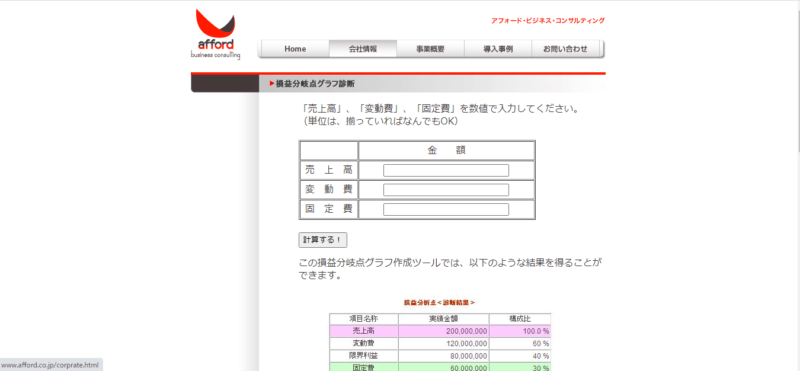Click the アフォード・ビジネス・コンサルティング header text
This screenshot has width=800, height=371.
pos(548,21)
